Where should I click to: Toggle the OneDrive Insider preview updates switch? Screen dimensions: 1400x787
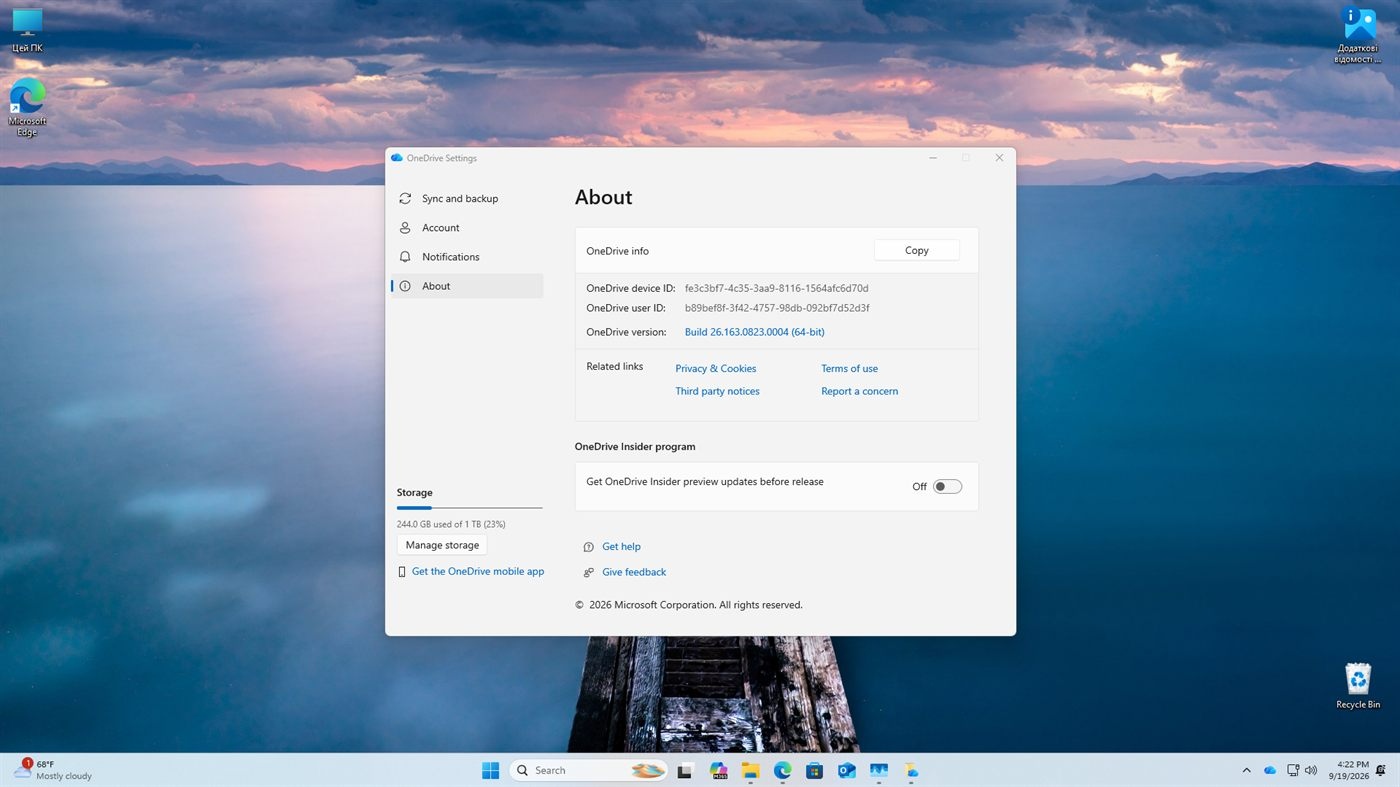pyautogui.click(x=947, y=487)
